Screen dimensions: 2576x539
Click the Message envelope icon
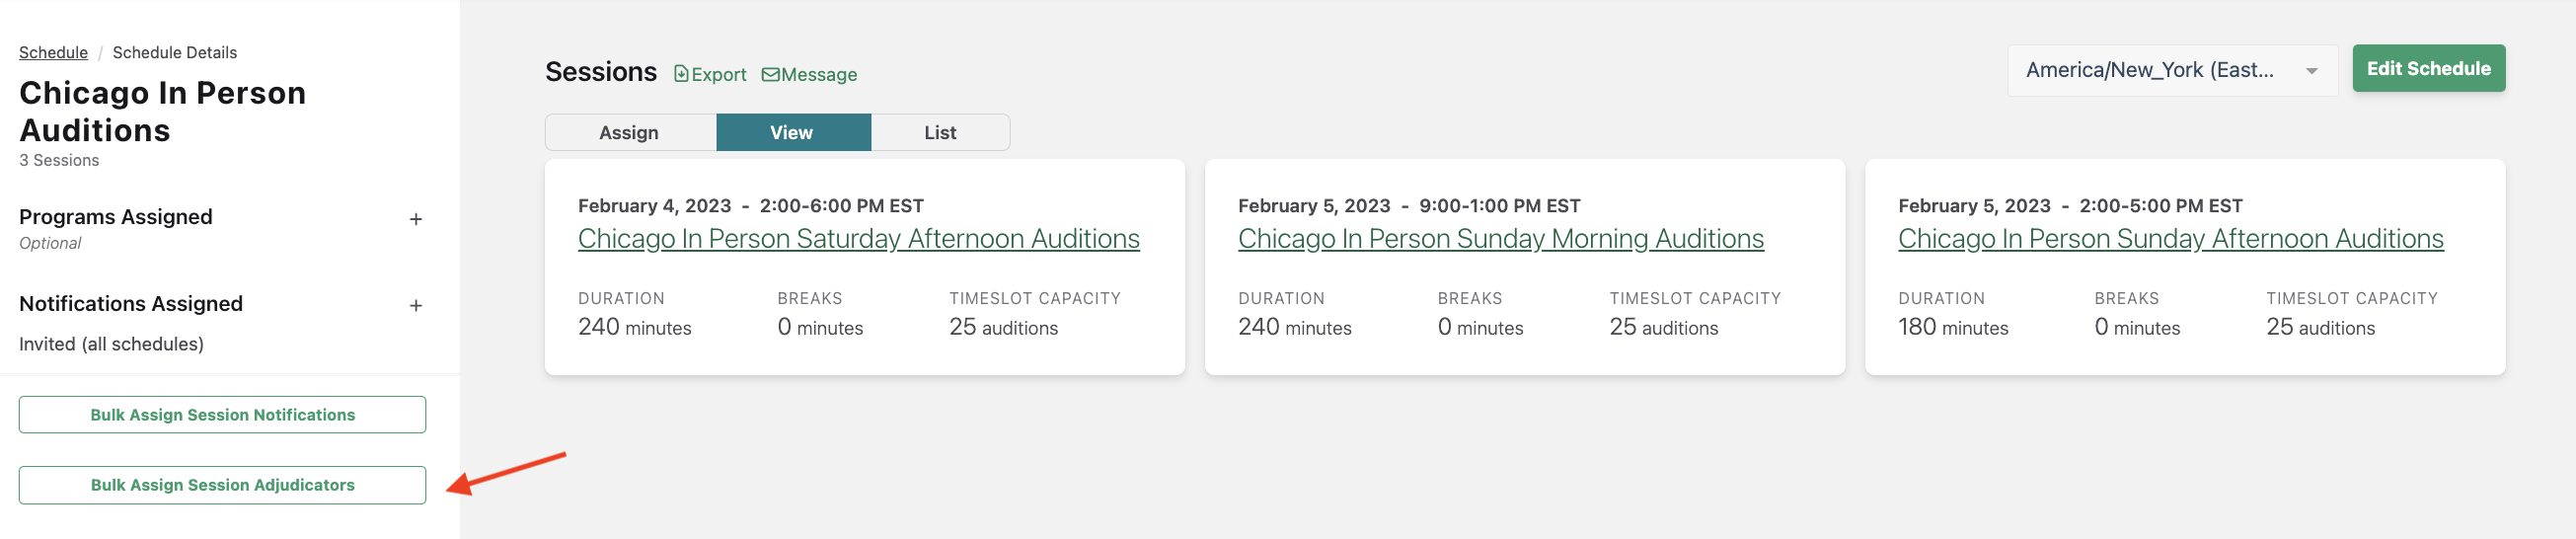[770, 75]
